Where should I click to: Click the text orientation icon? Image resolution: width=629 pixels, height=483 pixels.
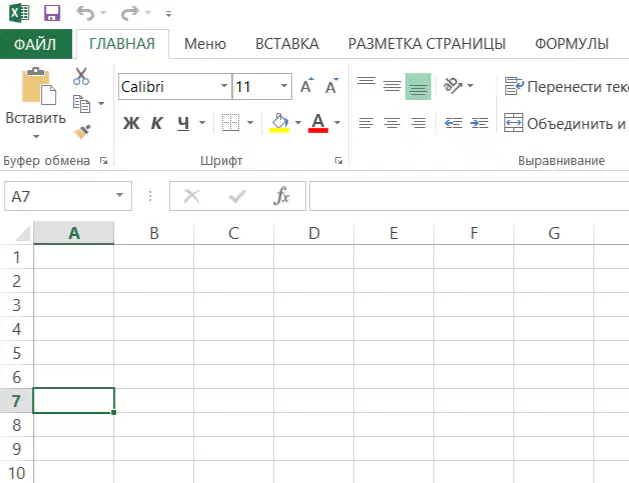tap(453, 85)
